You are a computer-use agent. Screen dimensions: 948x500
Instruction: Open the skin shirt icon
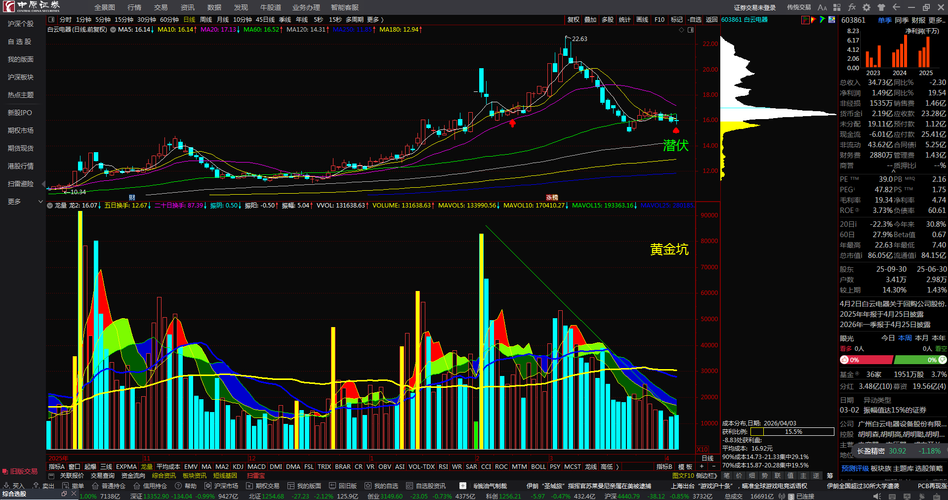tap(881, 7)
